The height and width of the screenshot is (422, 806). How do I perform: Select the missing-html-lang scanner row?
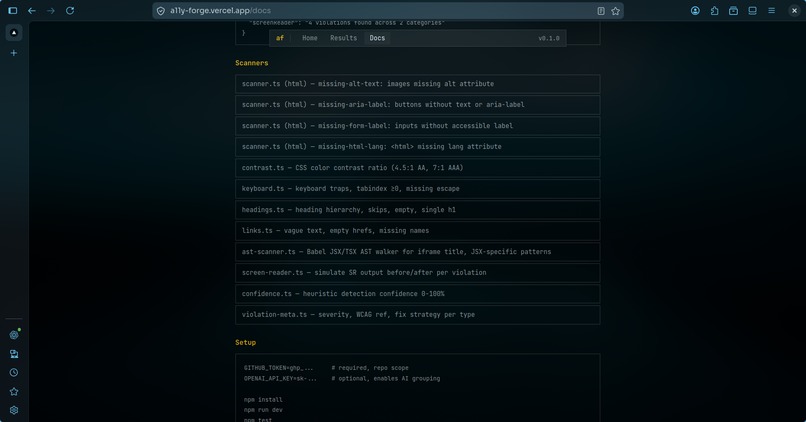[417, 146]
